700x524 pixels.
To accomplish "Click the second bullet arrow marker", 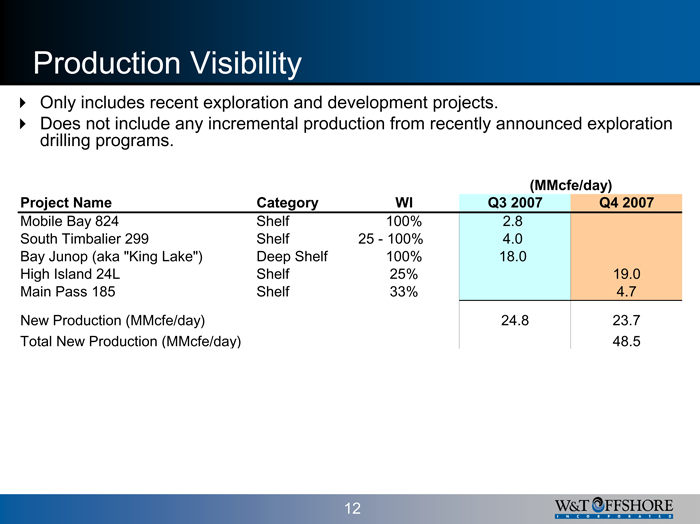I will (x=24, y=123).
